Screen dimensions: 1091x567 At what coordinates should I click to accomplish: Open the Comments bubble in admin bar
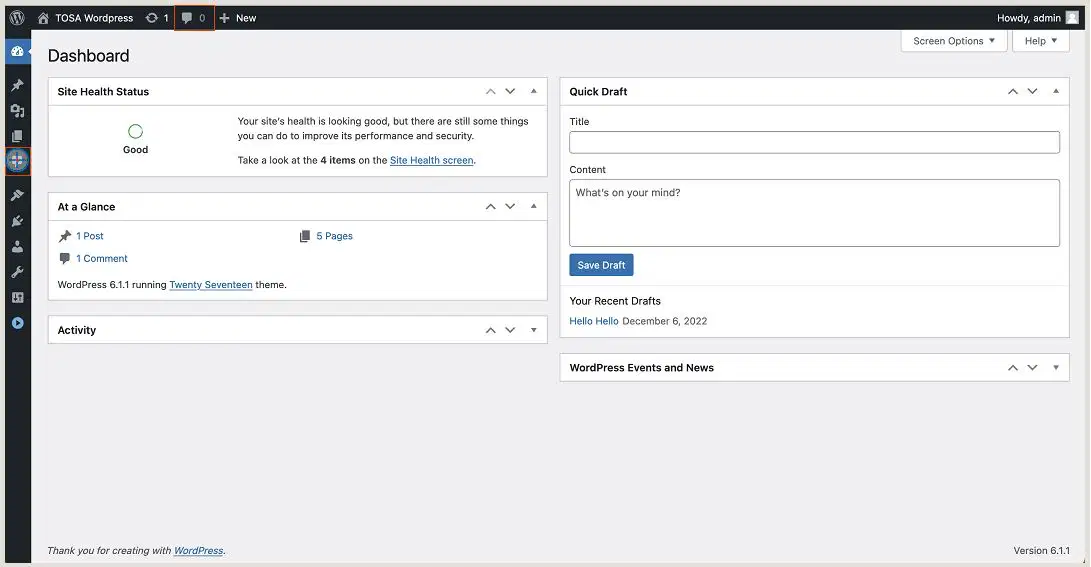(194, 18)
